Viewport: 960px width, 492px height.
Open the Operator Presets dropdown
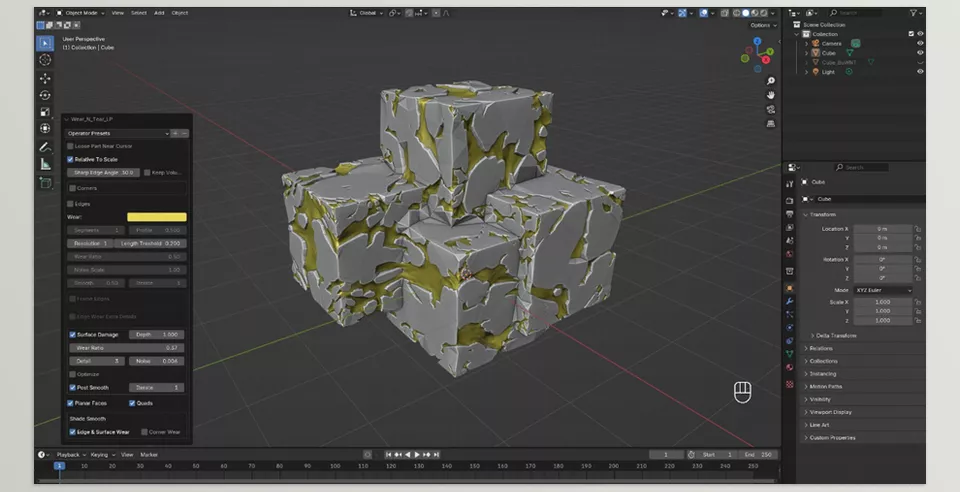pos(118,133)
